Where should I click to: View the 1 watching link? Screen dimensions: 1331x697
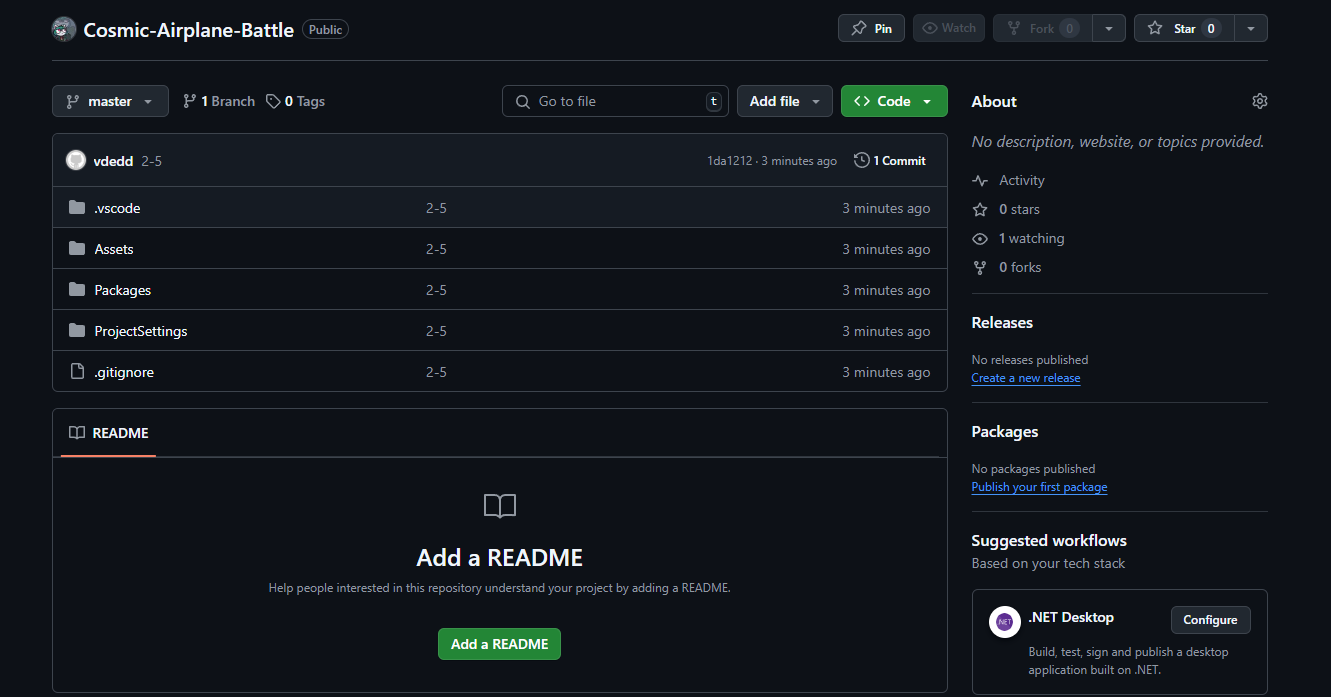(1018, 239)
